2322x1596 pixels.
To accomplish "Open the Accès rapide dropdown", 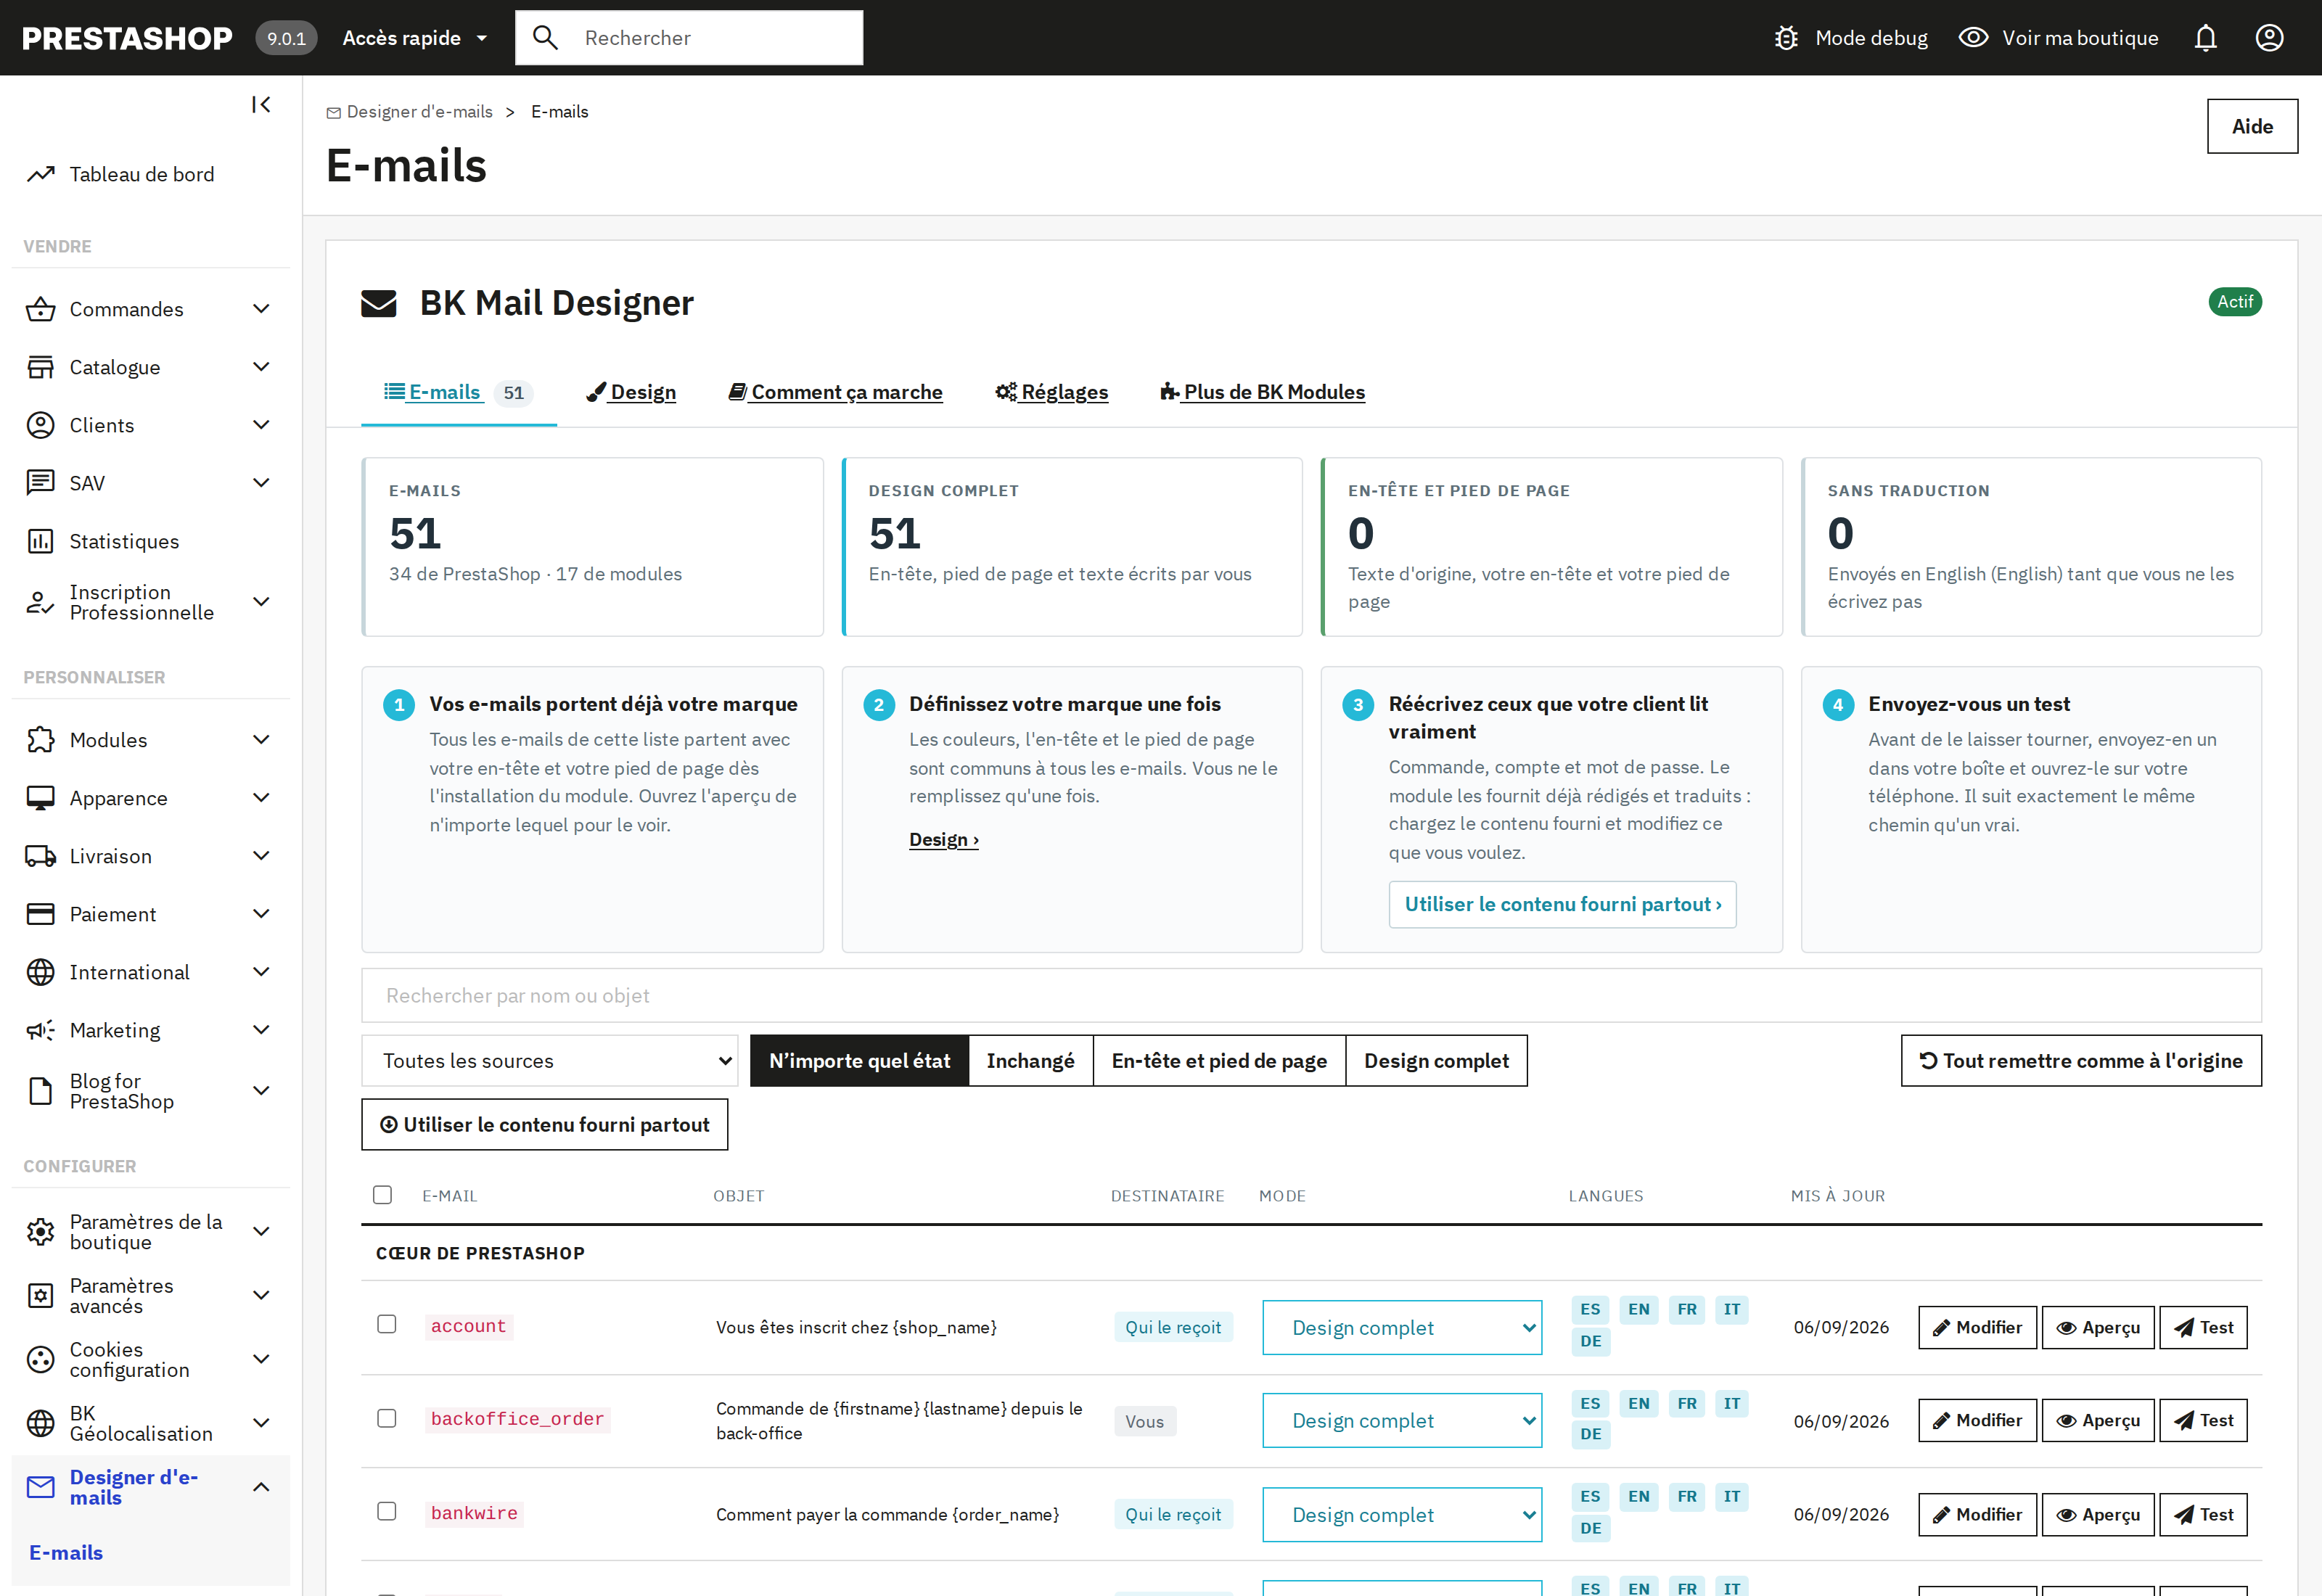I will tap(415, 38).
